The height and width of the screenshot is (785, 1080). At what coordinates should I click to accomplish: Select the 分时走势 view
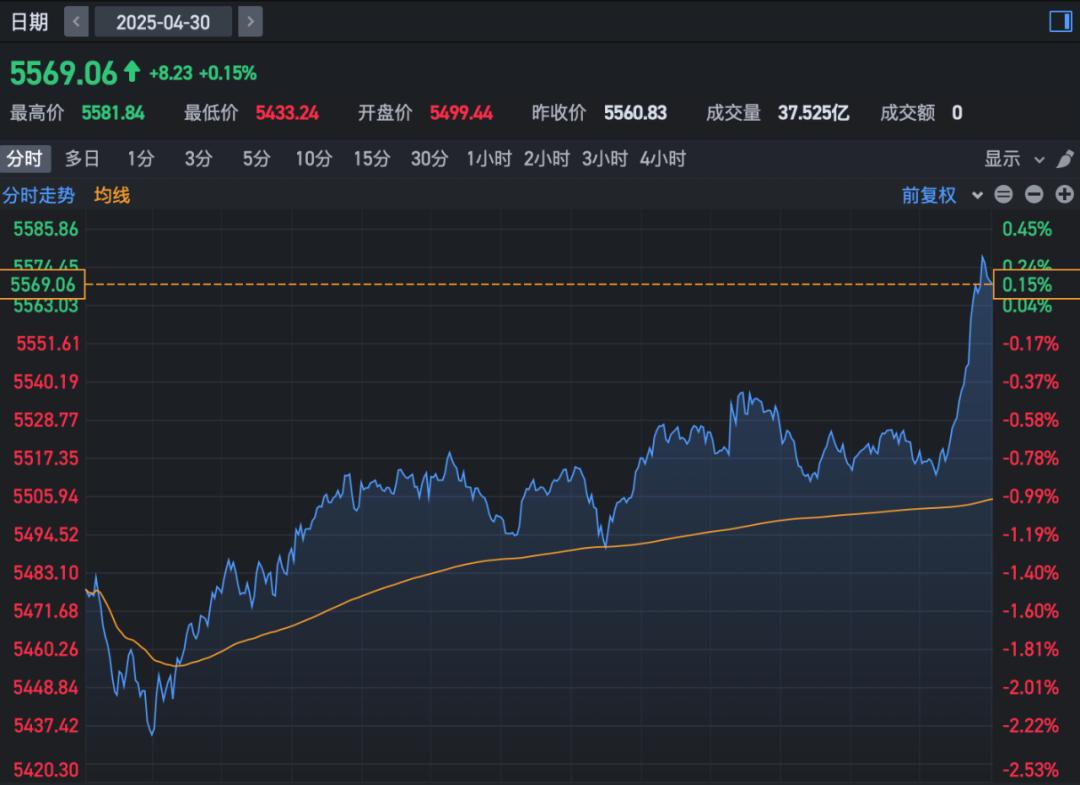[x=40, y=195]
